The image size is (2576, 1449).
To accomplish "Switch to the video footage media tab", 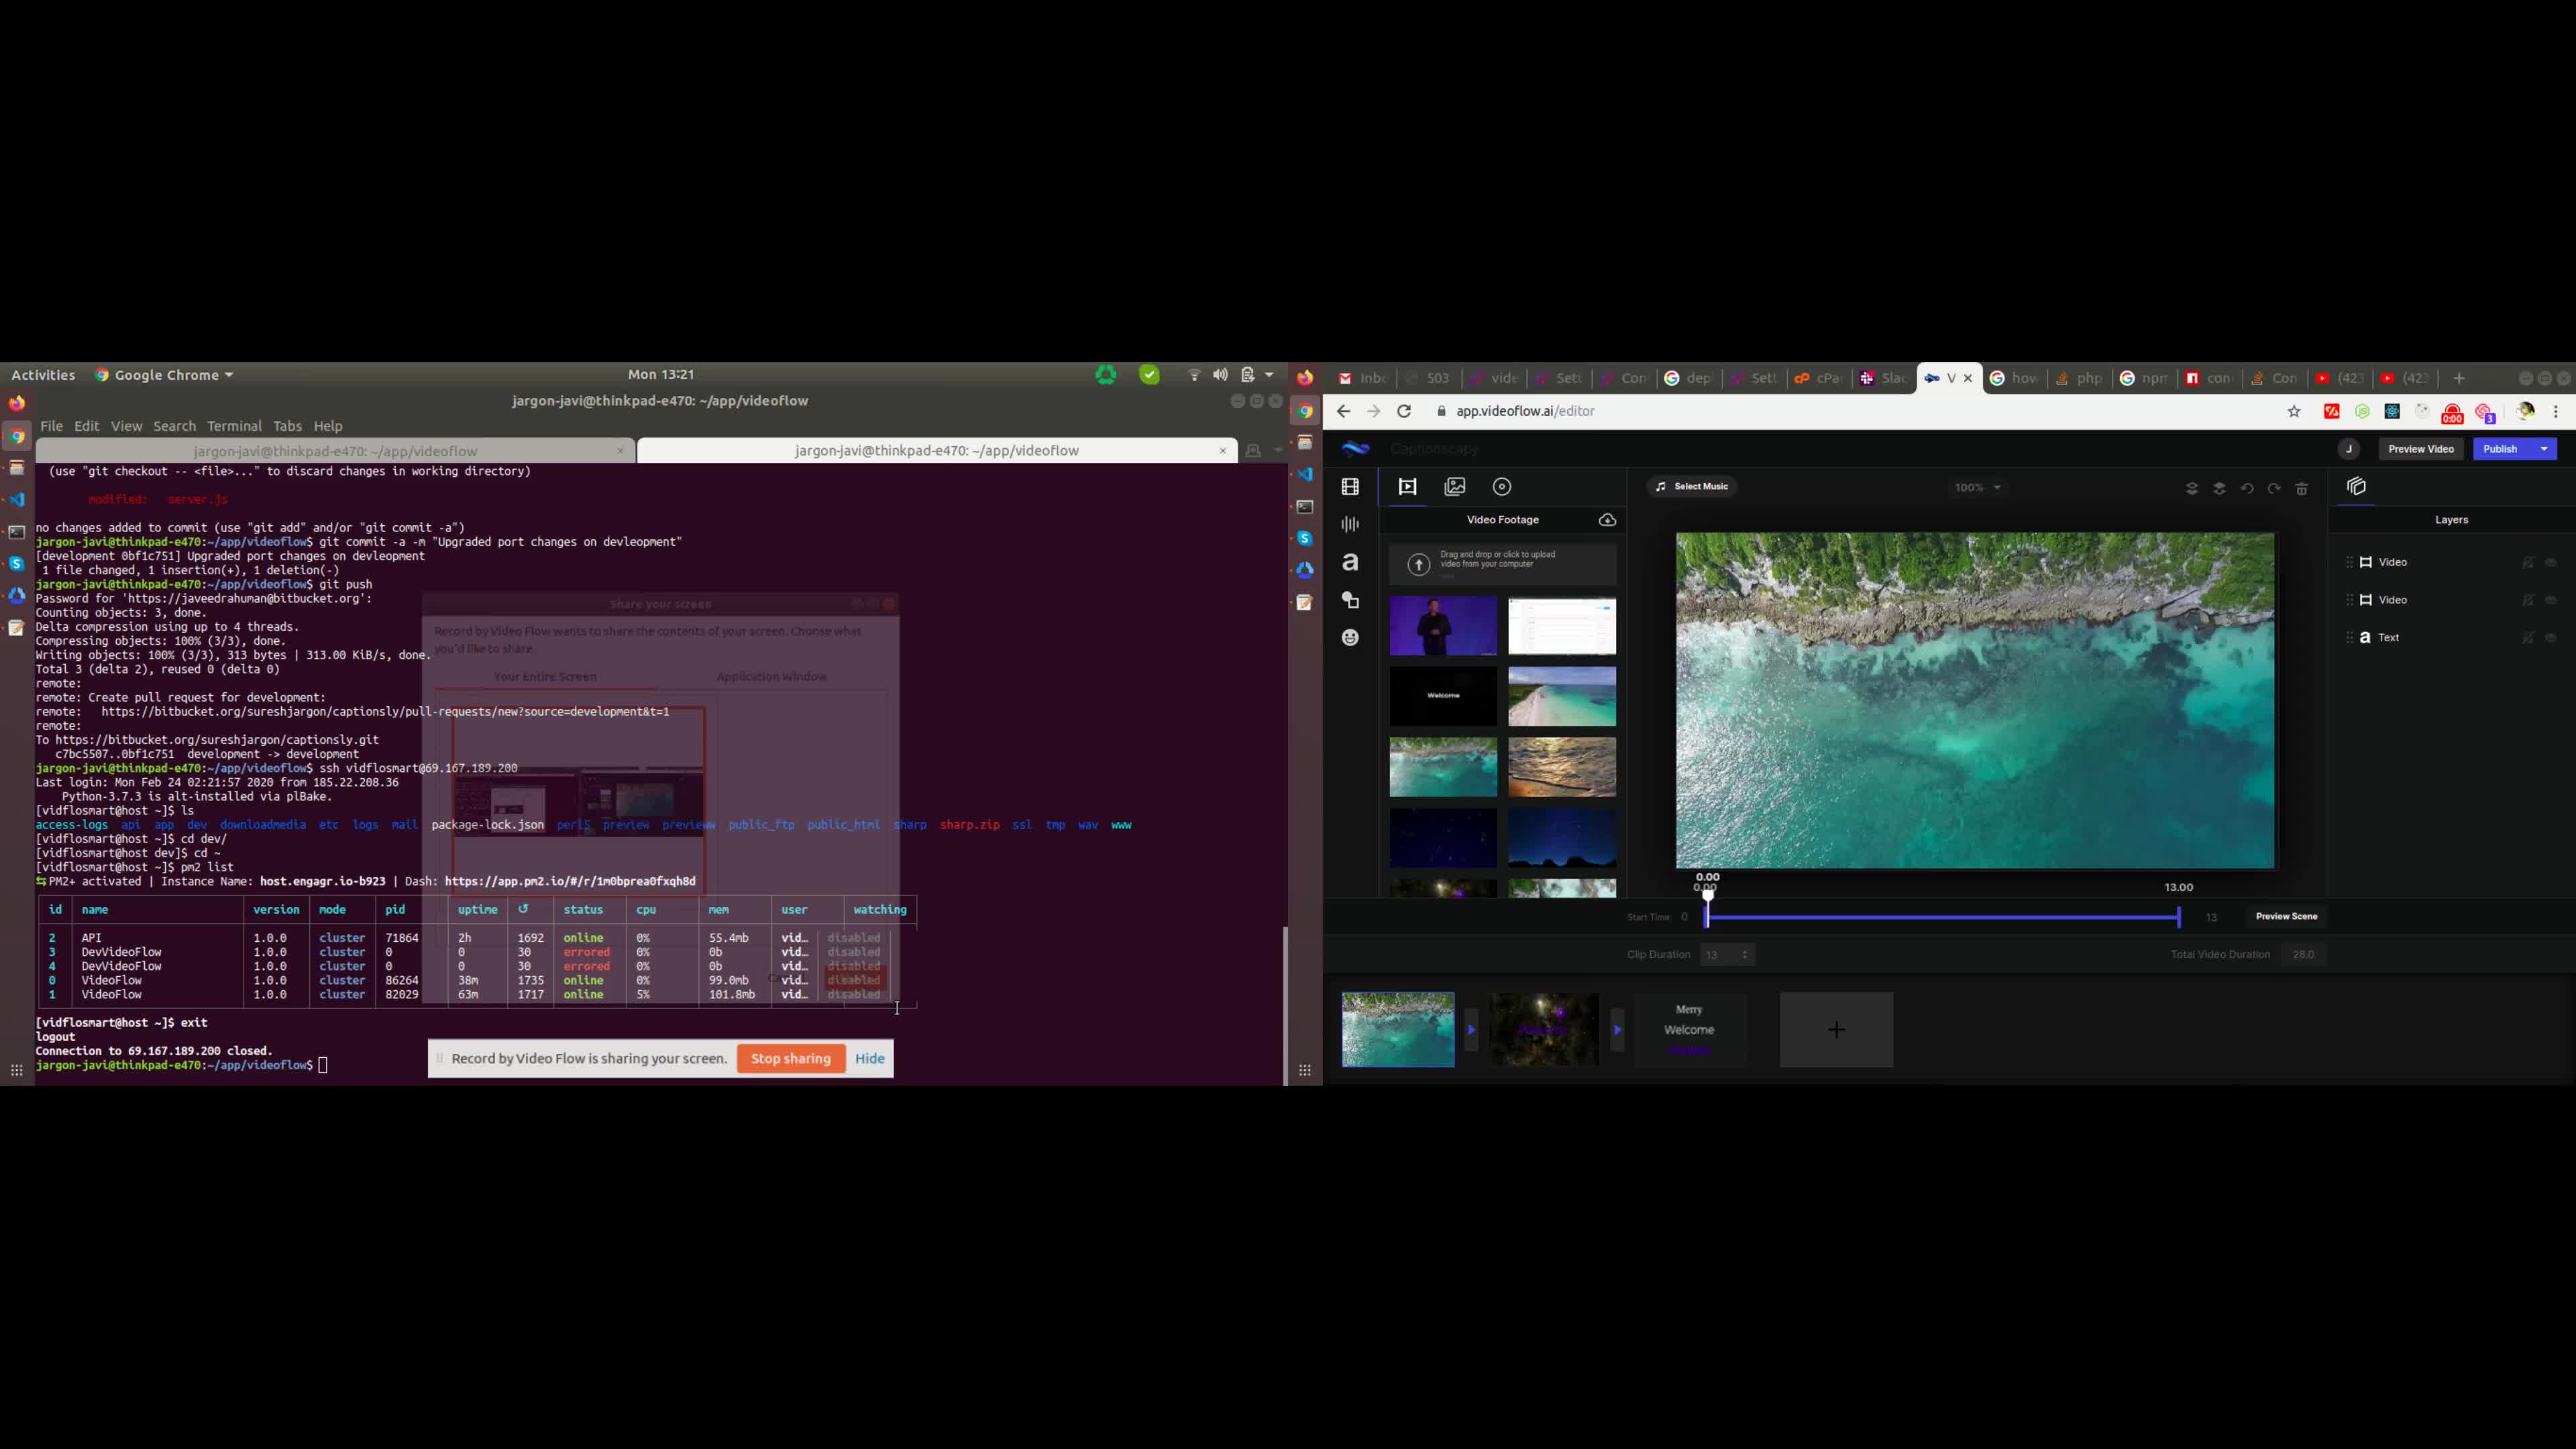I will 1407,487.
